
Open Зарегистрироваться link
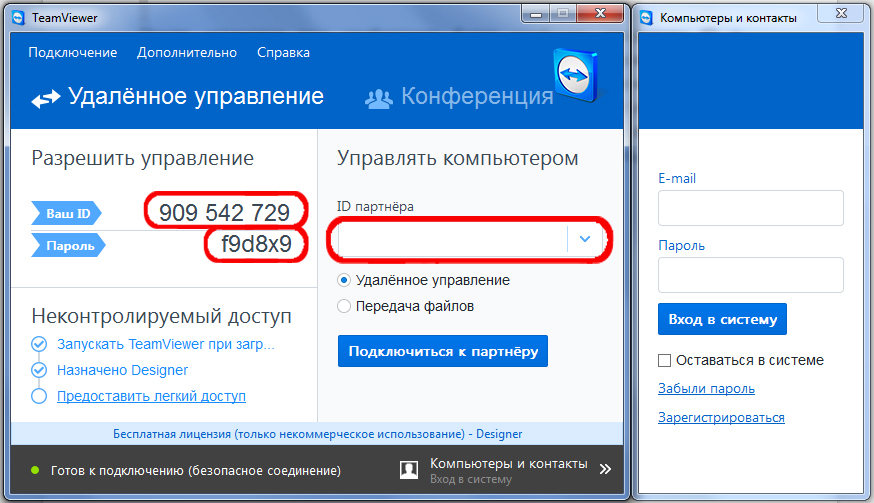point(721,418)
